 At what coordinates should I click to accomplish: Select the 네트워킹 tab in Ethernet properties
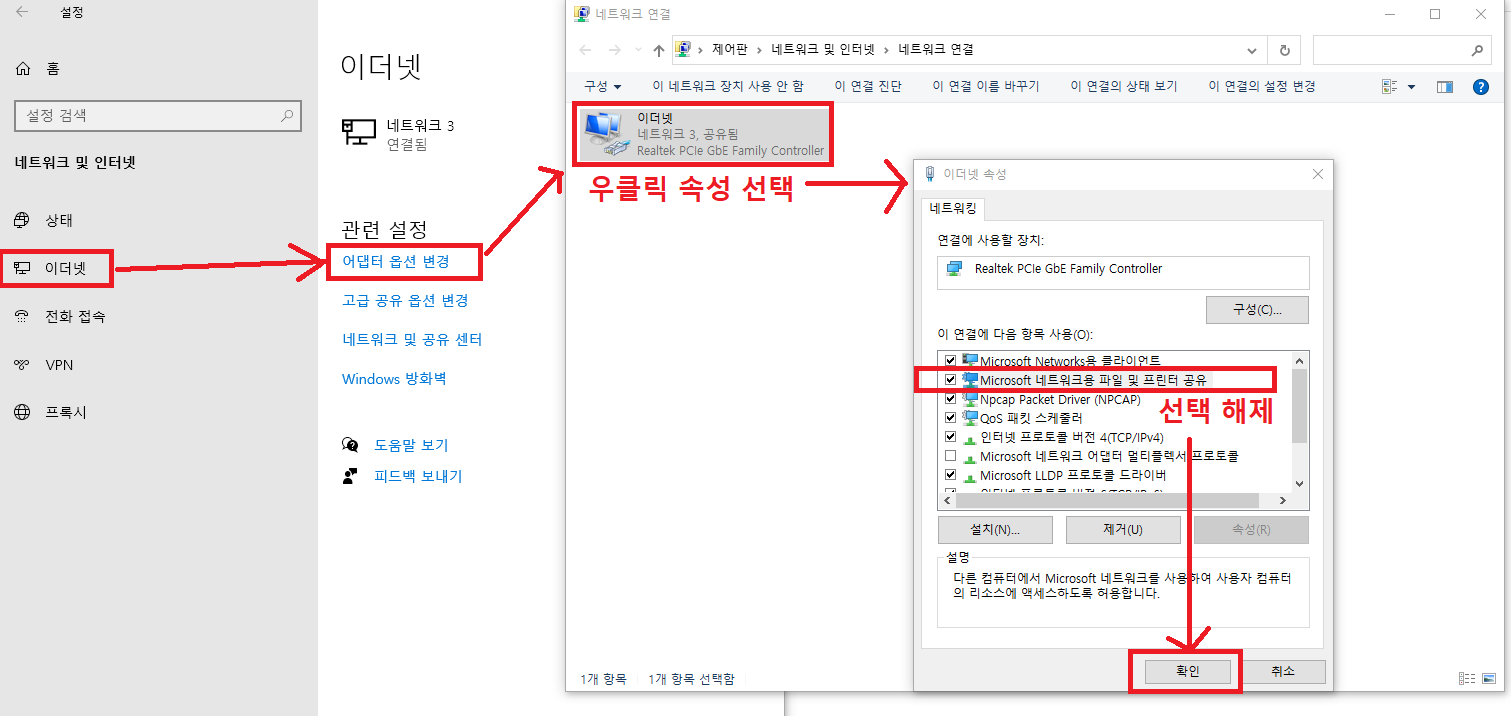pos(954,209)
